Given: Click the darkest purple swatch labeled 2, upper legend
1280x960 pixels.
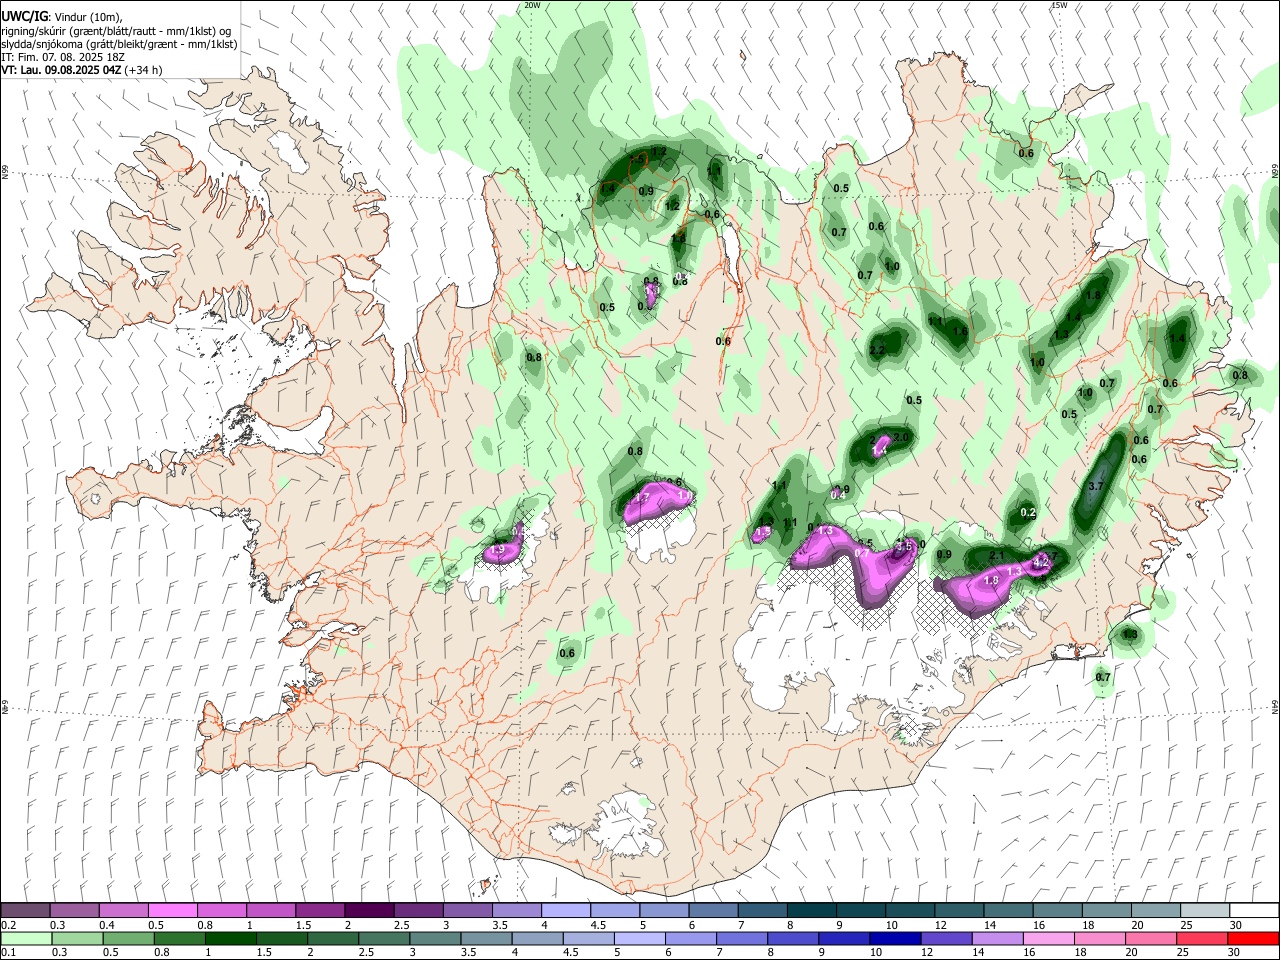Looking at the screenshot, I should click(x=369, y=910).
